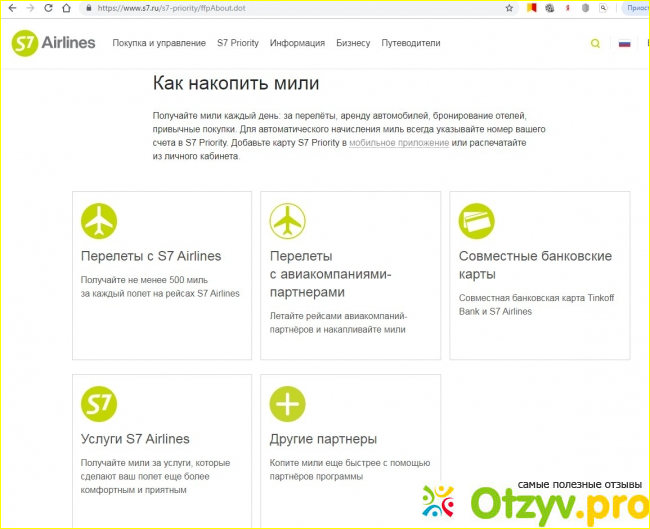Open the "Услуги S7 Airlines" heading

point(135,439)
